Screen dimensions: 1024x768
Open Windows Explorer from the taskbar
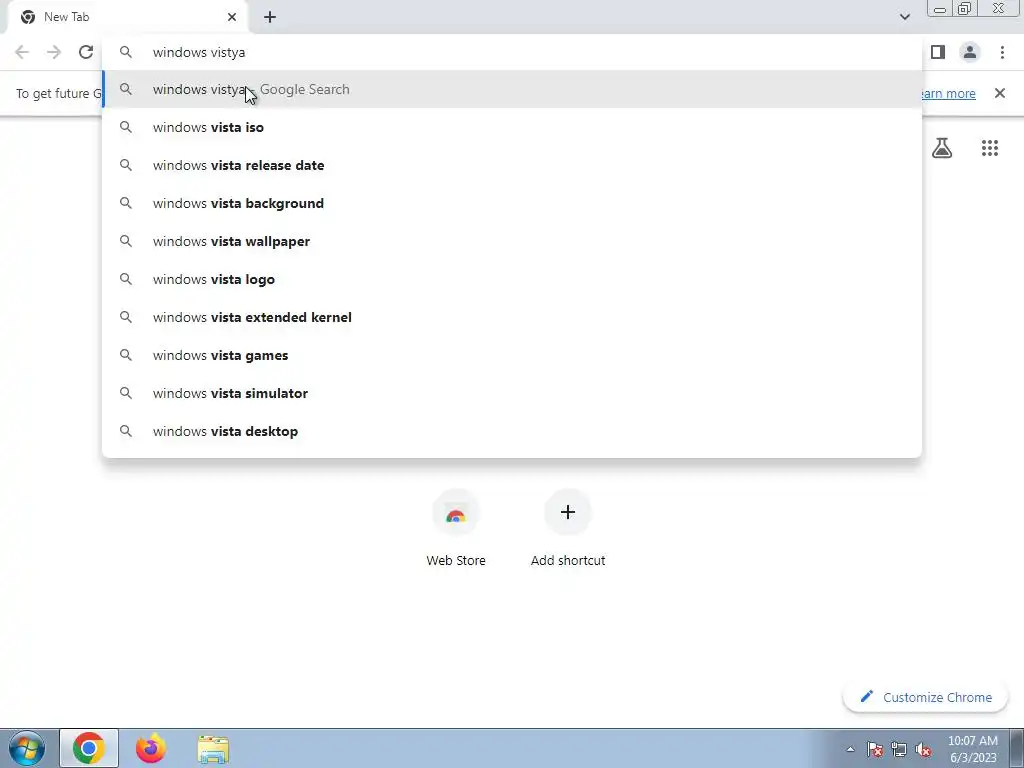(213, 749)
